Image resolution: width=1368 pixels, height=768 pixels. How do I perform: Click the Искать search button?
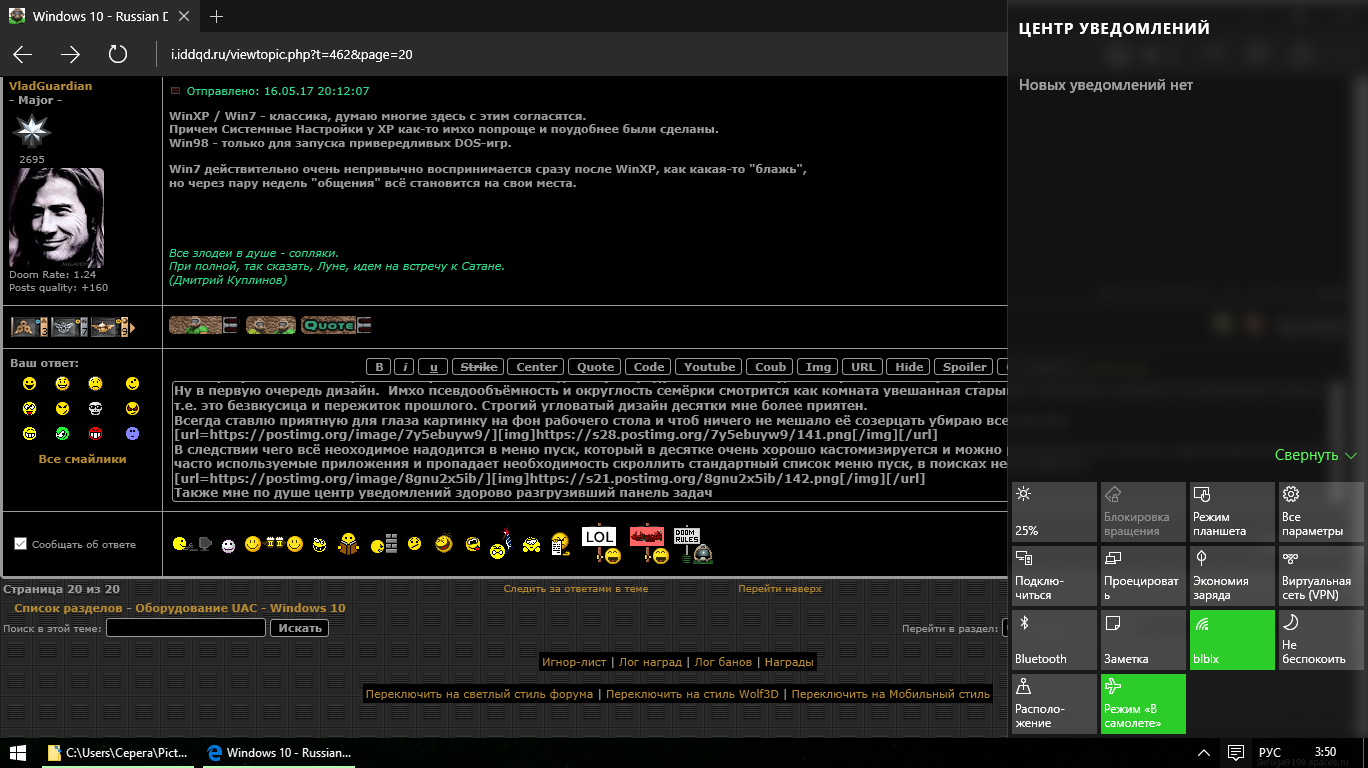[300, 628]
